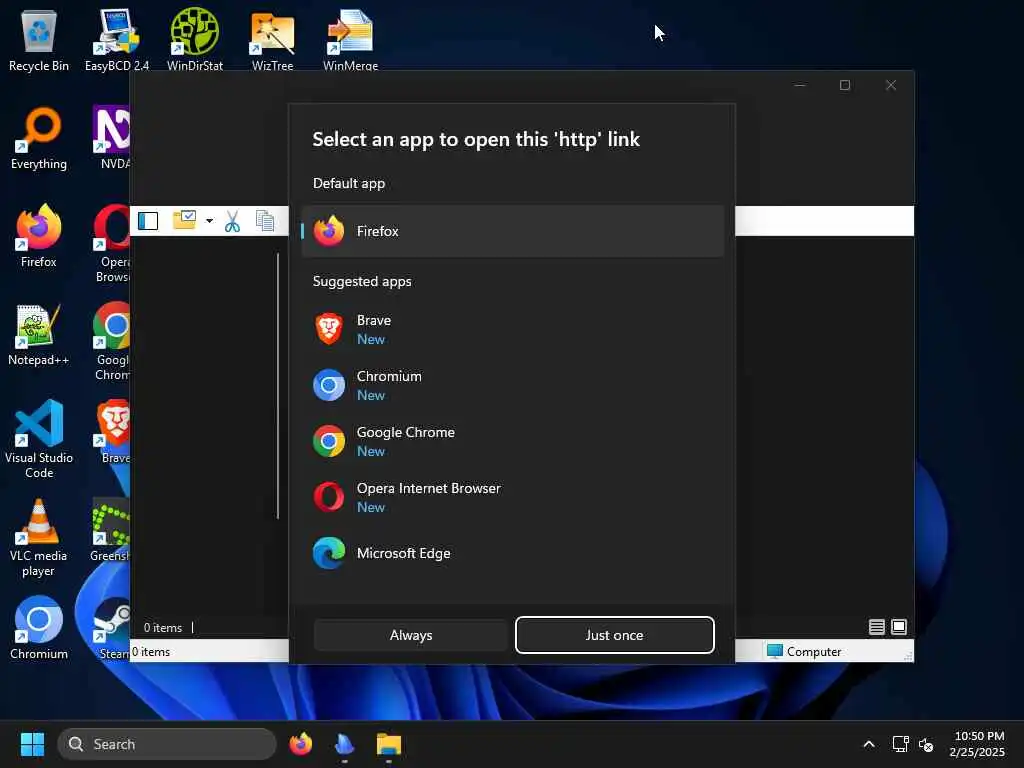Select NVDA desktop shortcut
This screenshot has width=1024, height=768.
click(111, 138)
